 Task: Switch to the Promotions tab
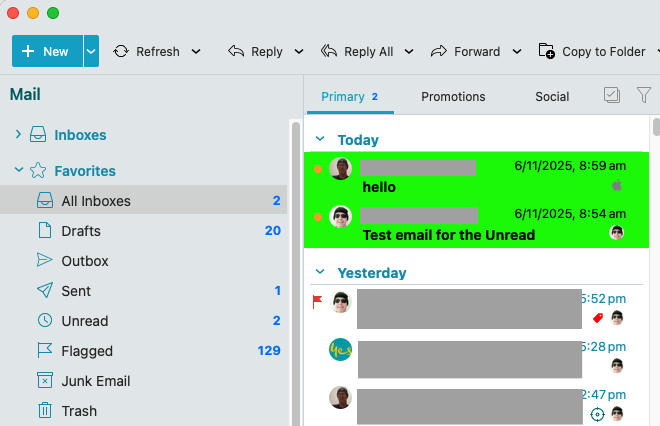[x=453, y=97]
